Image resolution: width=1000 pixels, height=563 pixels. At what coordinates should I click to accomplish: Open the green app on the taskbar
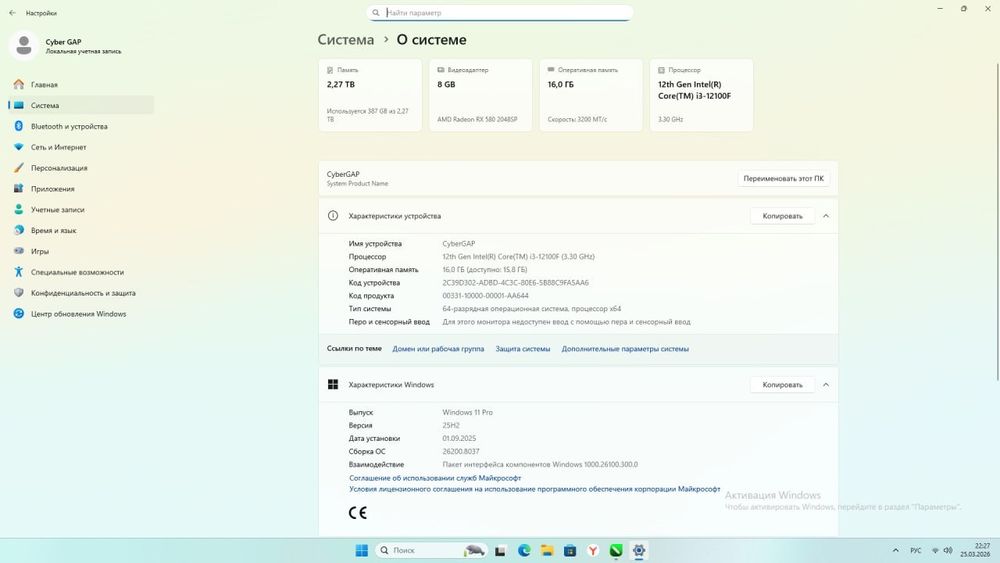[x=616, y=550]
